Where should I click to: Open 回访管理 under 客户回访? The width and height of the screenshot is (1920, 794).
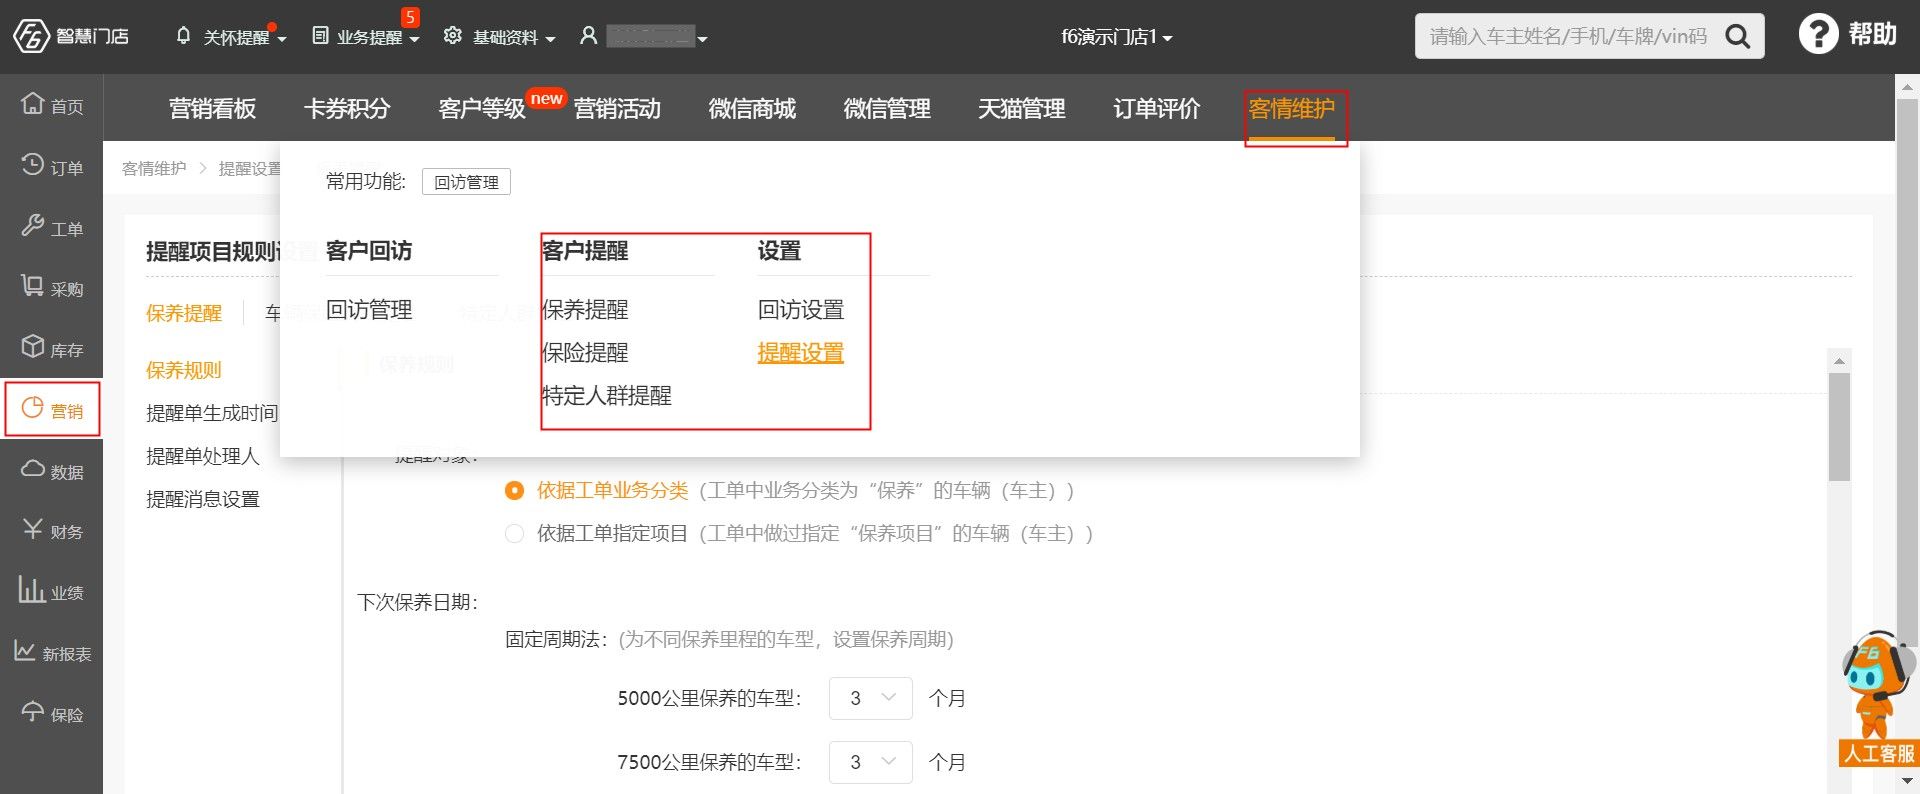click(369, 310)
